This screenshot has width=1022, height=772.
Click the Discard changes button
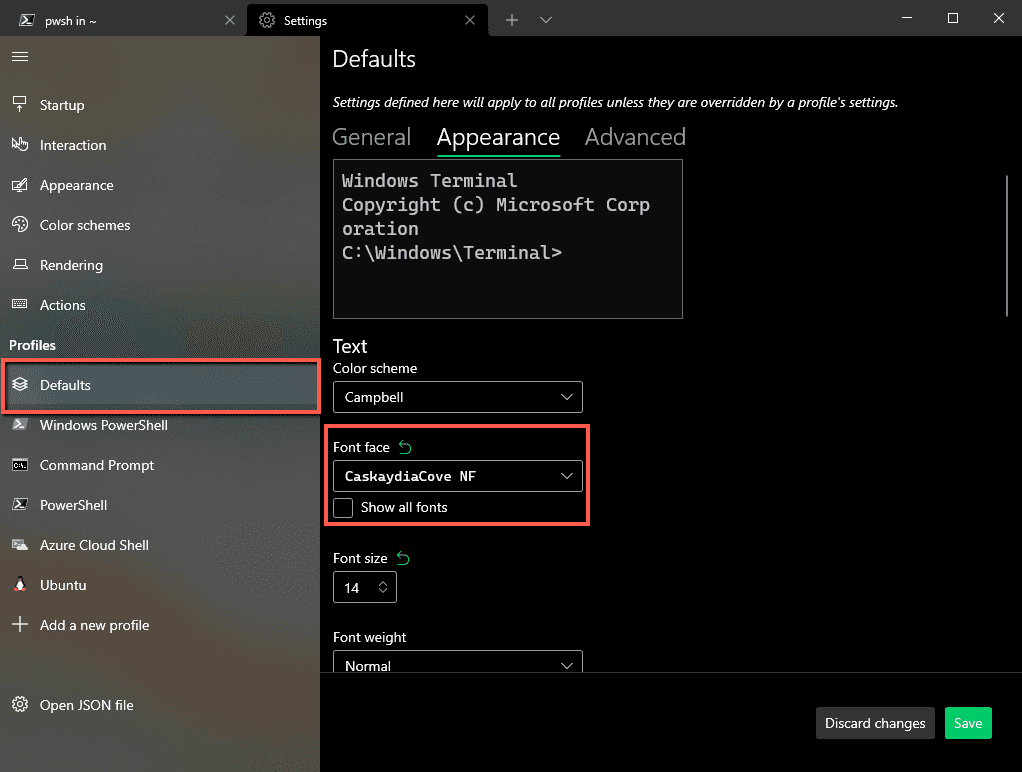tap(875, 723)
